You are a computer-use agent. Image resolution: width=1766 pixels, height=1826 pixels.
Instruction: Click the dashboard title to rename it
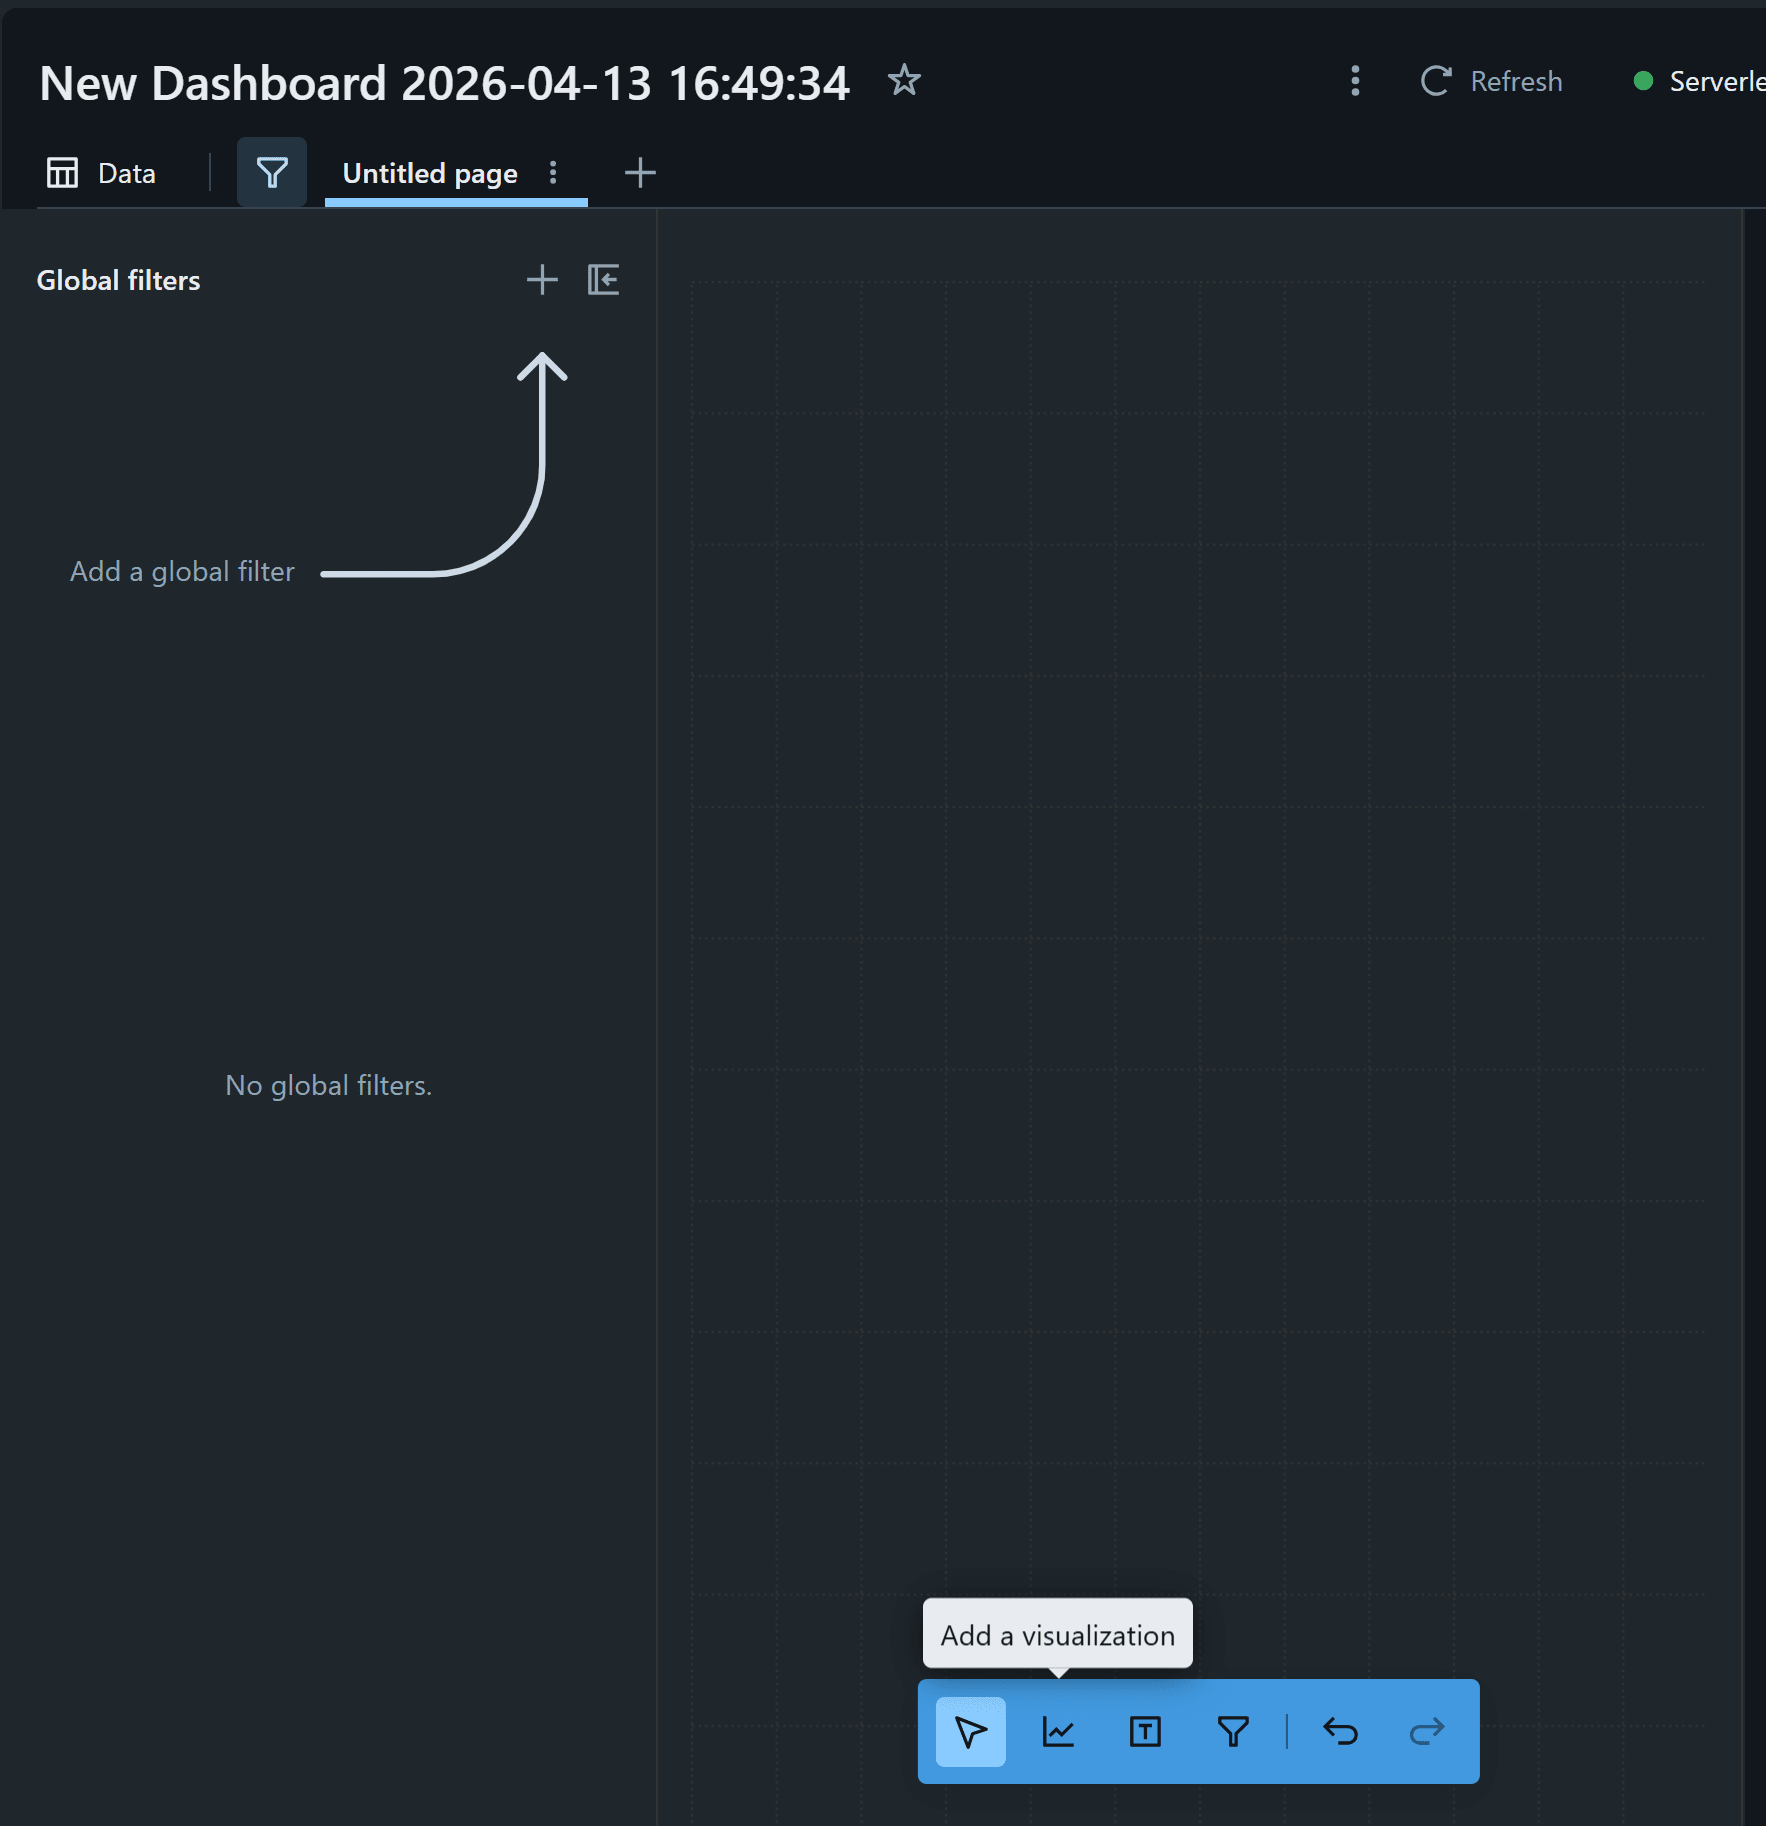(445, 83)
